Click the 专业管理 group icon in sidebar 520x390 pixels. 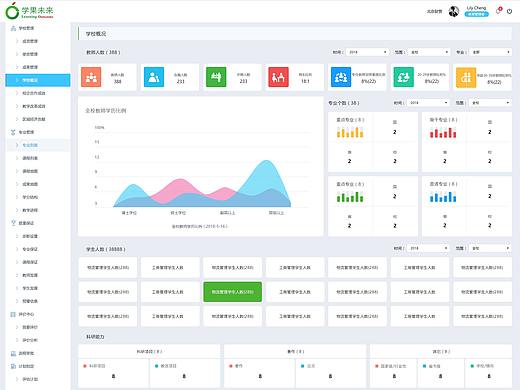tap(13, 132)
